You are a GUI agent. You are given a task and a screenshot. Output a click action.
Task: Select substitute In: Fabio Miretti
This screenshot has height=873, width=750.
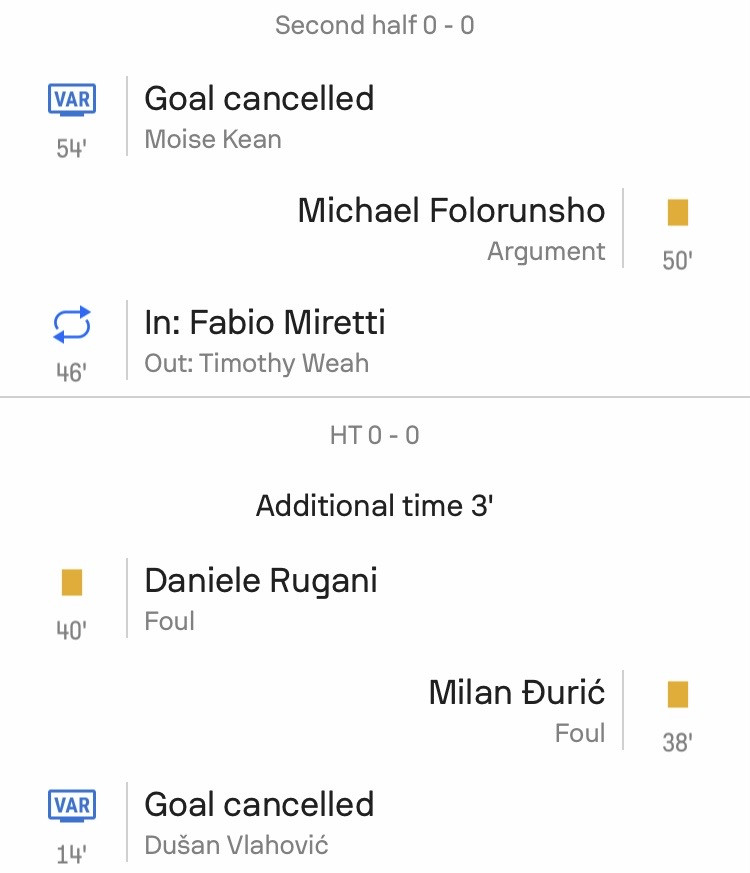[x=264, y=322]
